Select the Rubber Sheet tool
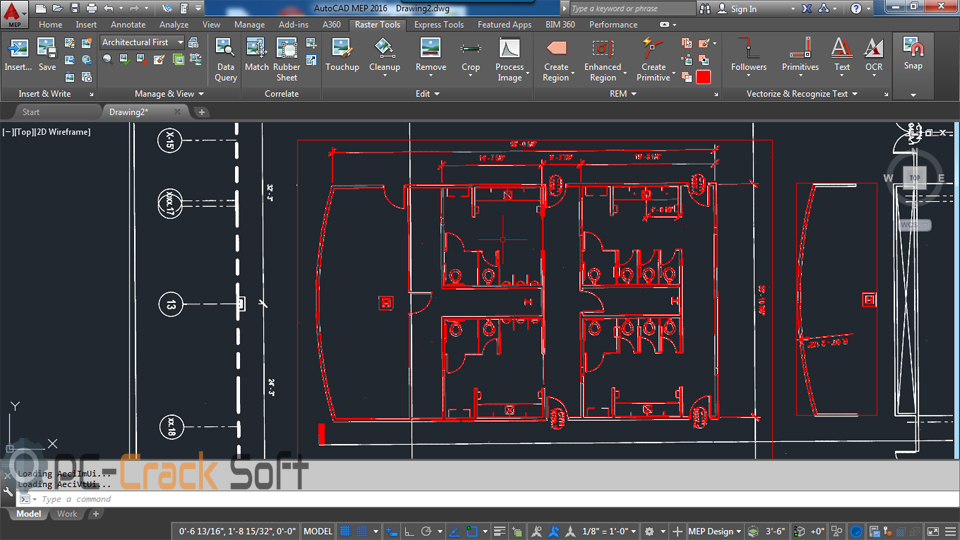Screen dimensions: 960x540 click(287, 59)
